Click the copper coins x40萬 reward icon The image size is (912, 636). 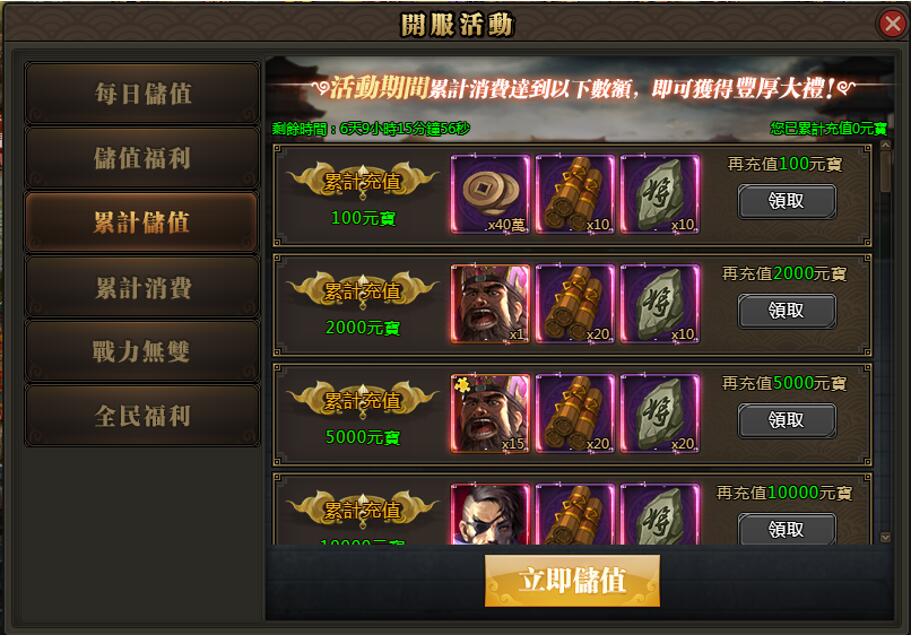[490, 194]
